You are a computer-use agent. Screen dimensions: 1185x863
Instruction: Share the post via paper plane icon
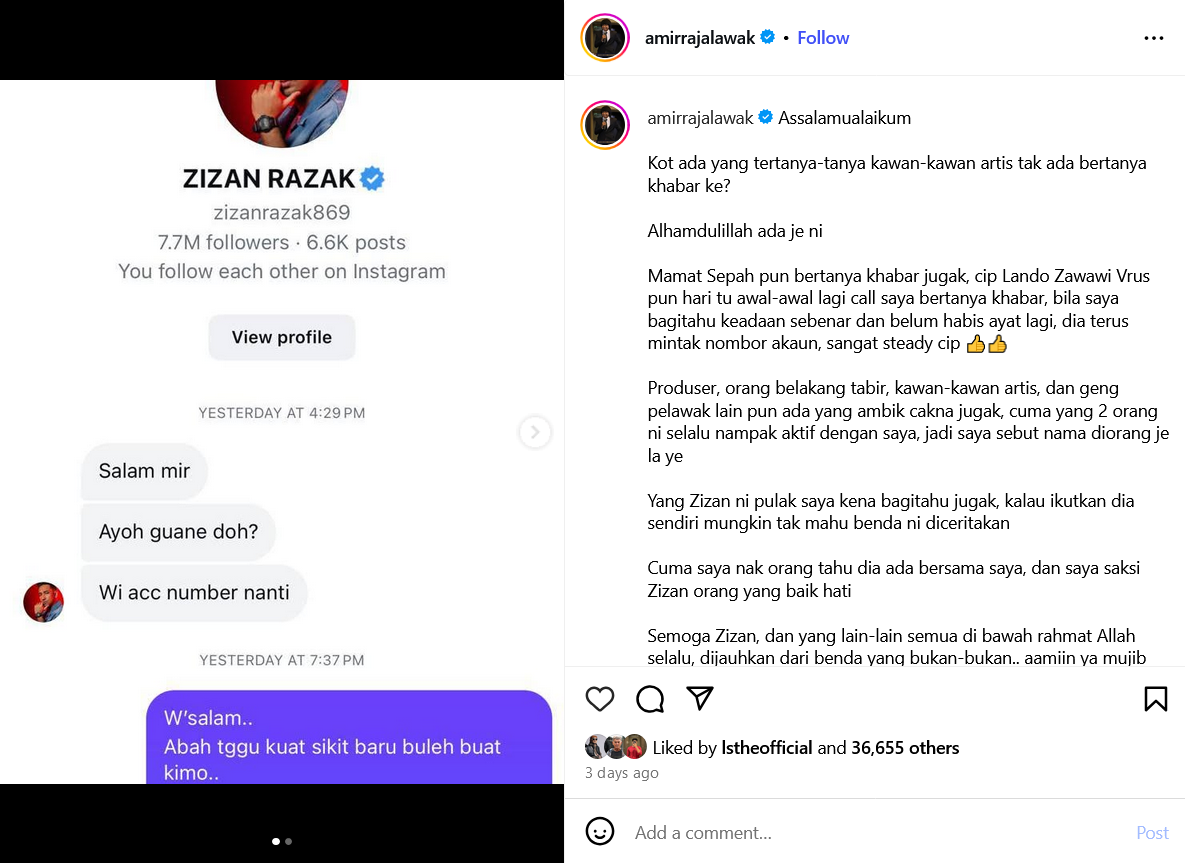(700, 698)
